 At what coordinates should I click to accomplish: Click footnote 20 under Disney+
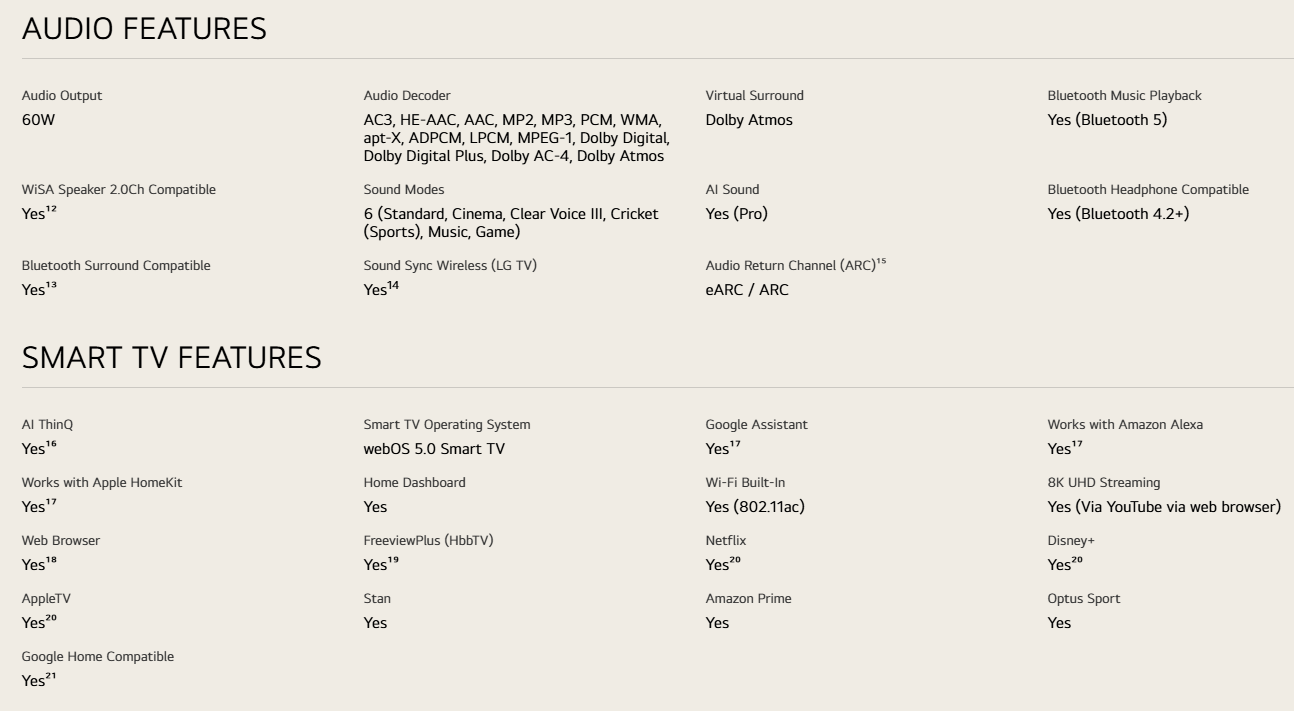point(1077,559)
